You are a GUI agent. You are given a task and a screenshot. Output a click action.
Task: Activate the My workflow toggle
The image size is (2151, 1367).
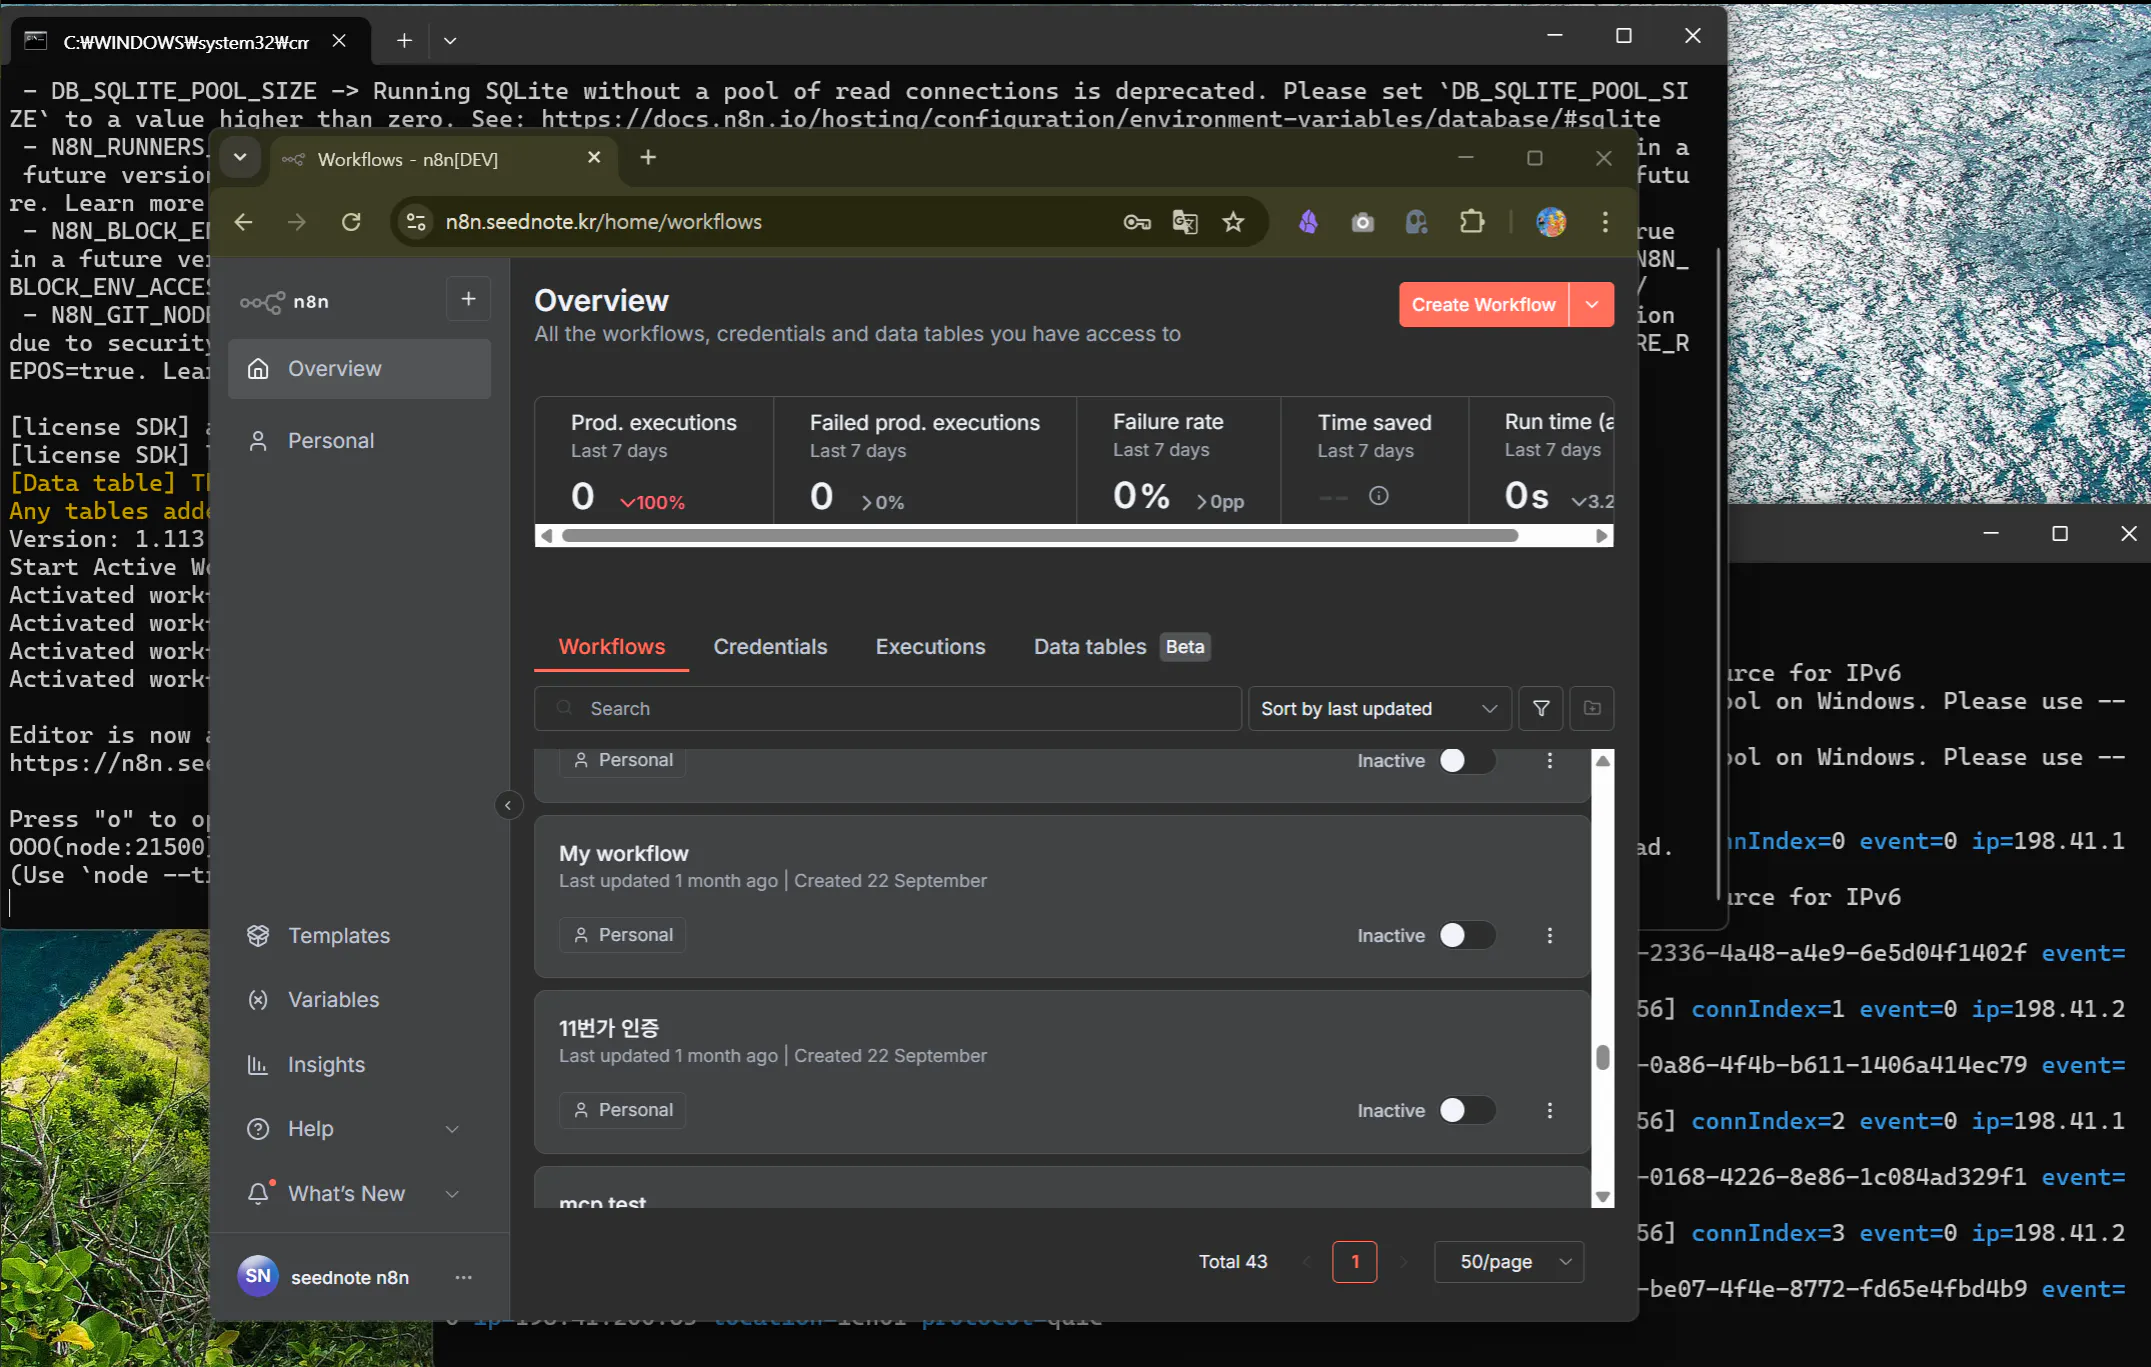[1465, 935]
